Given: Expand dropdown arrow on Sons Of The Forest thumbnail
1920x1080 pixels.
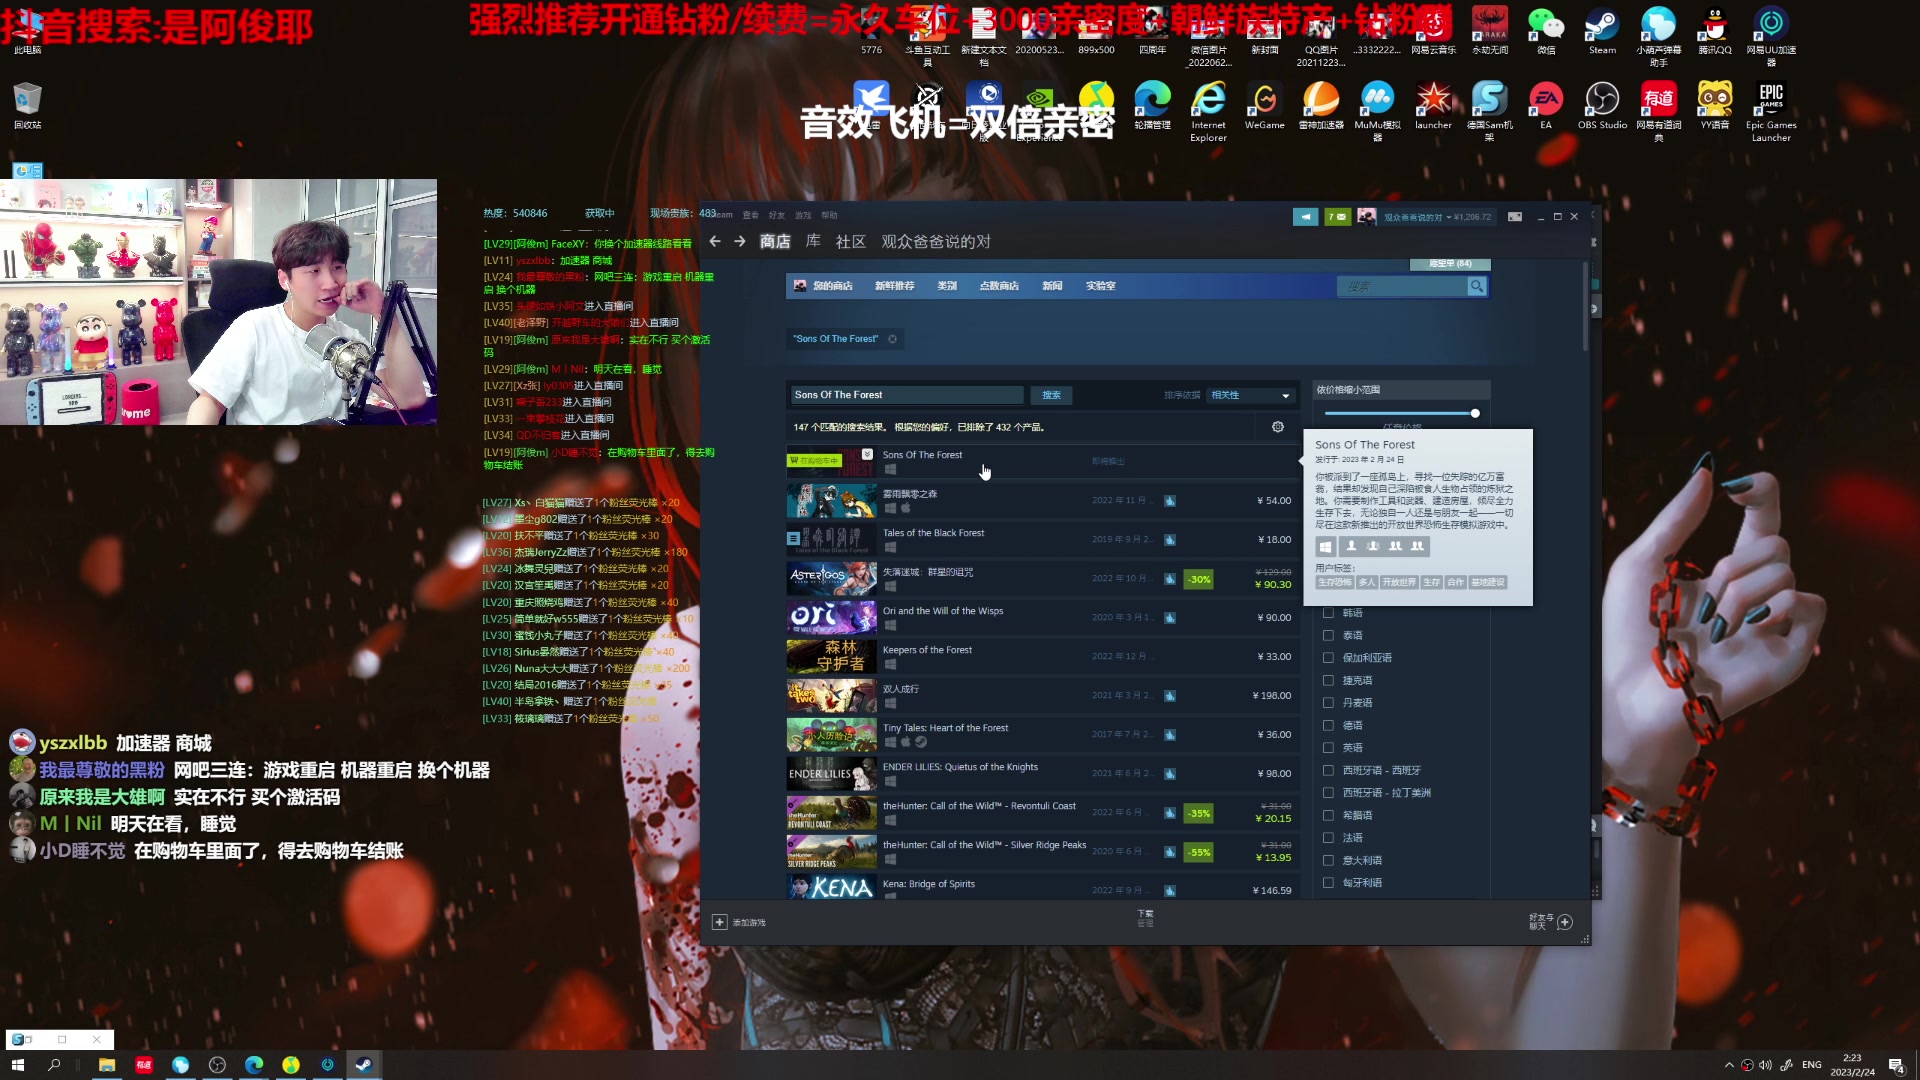Looking at the screenshot, I should (867, 454).
